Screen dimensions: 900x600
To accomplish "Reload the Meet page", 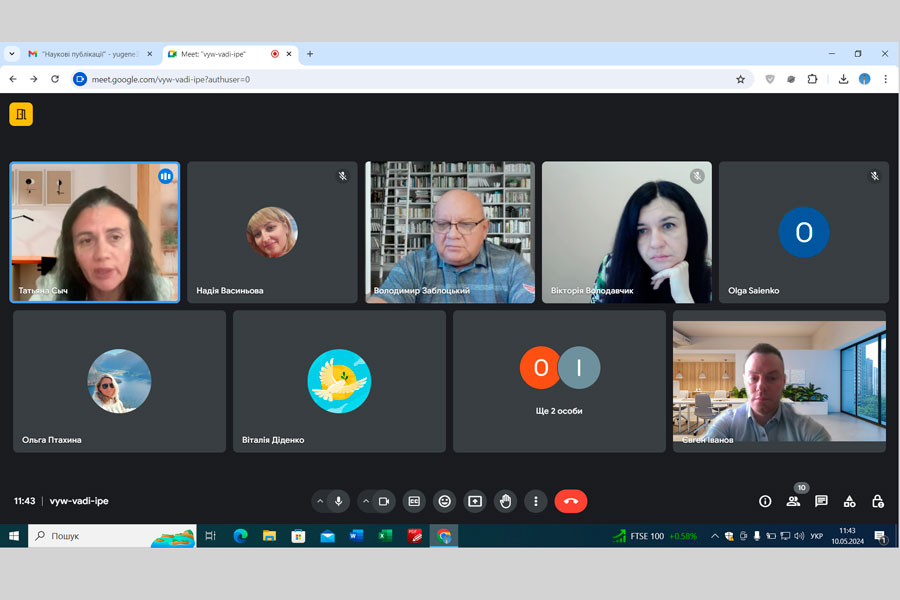I will pyautogui.click(x=55, y=79).
